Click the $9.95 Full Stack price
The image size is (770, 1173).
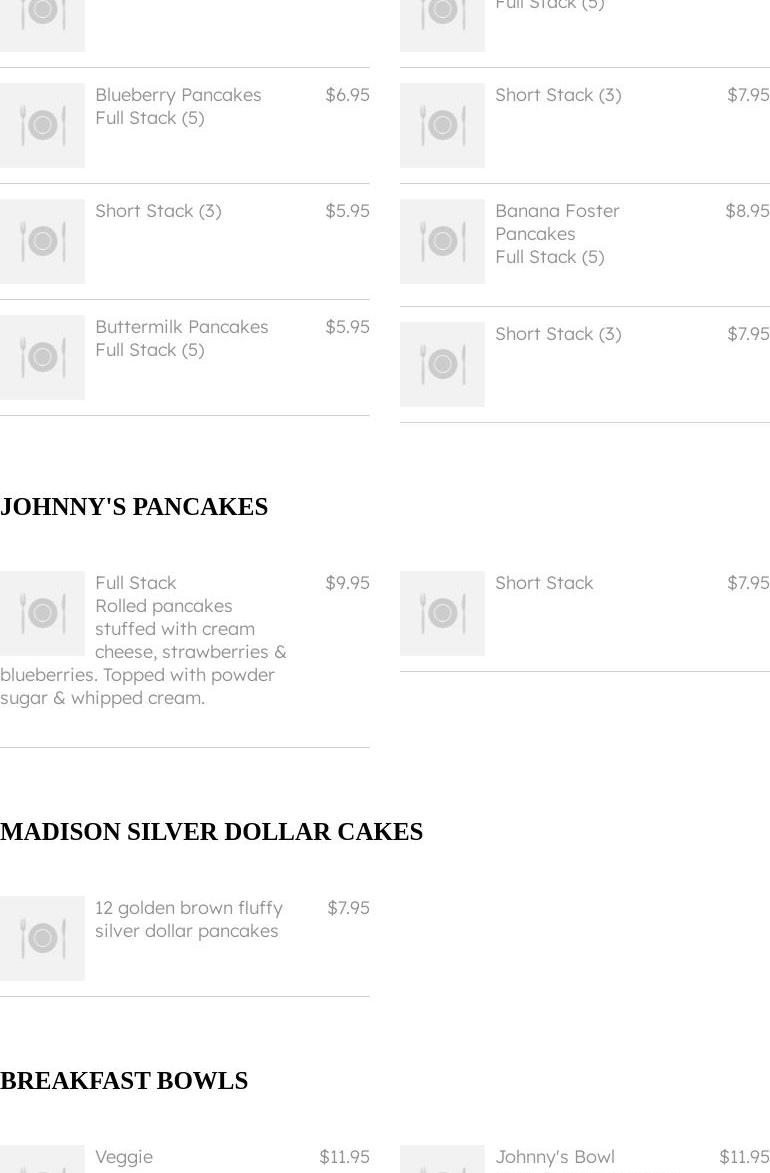point(347,583)
